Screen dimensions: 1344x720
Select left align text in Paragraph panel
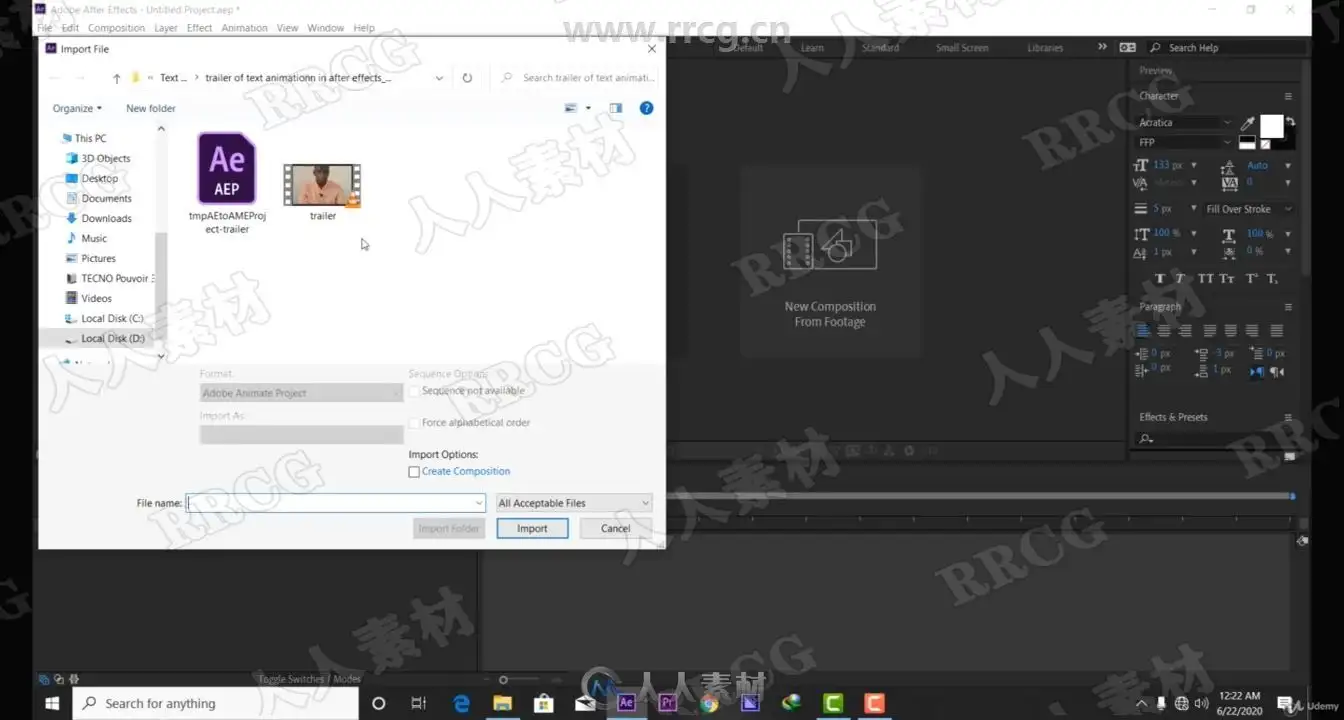tap(1144, 330)
